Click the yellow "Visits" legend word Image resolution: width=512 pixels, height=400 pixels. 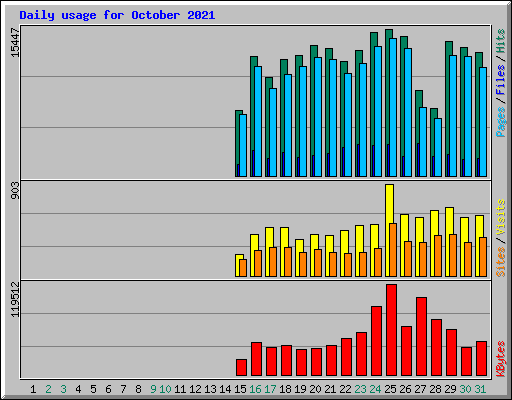pyautogui.click(x=501, y=218)
